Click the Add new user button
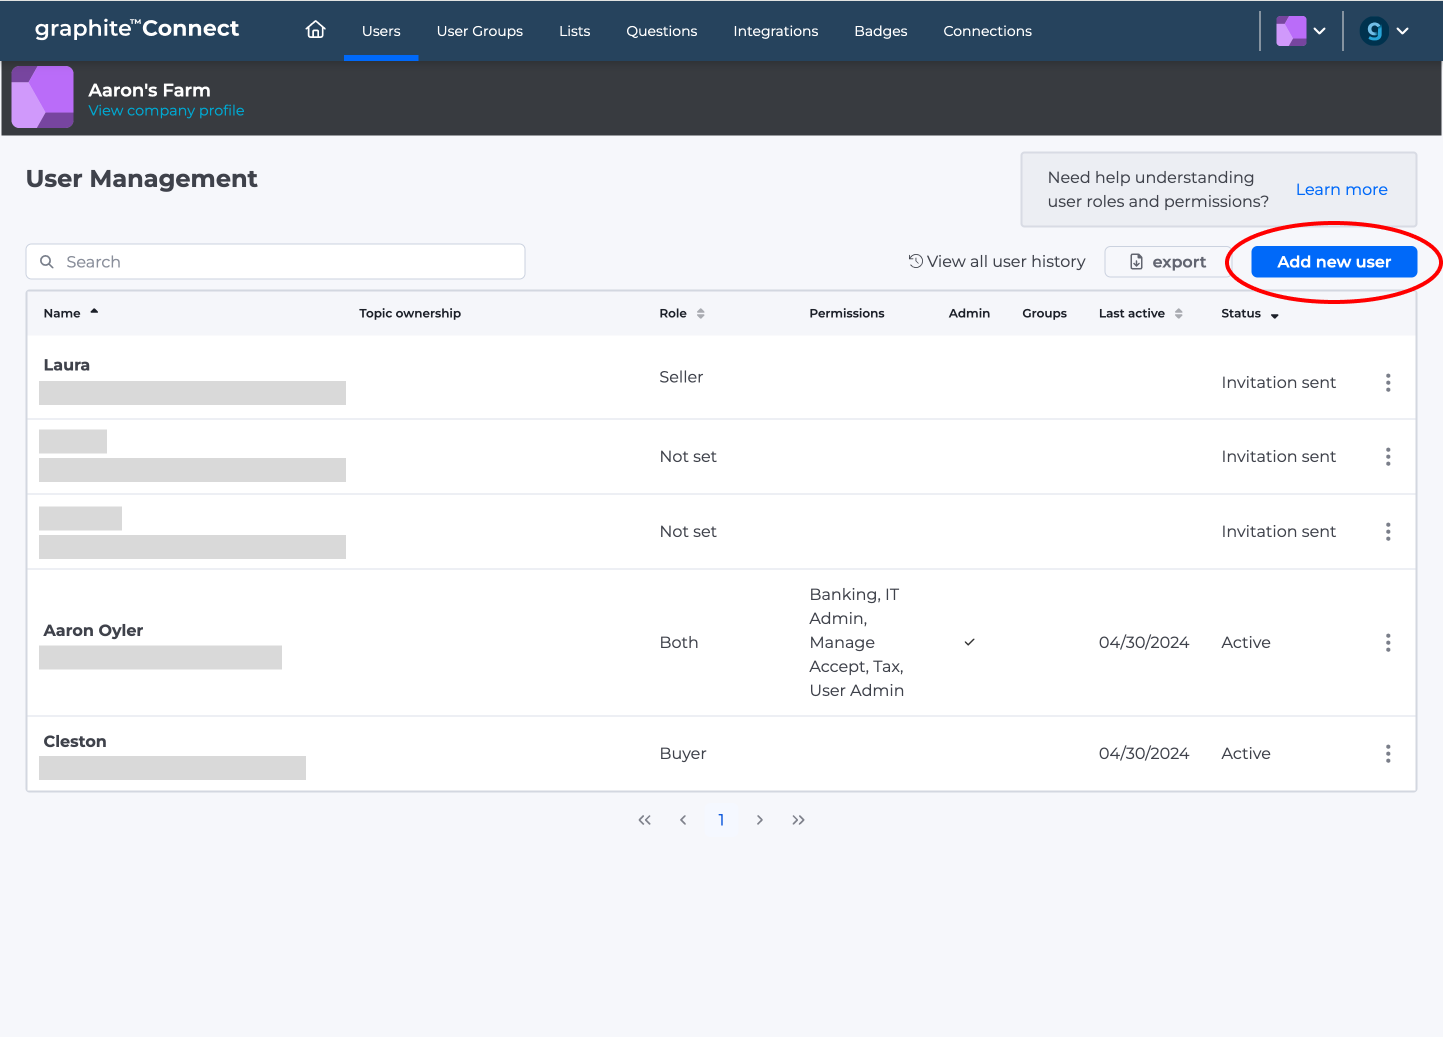Image resolution: width=1443 pixels, height=1037 pixels. pyautogui.click(x=1334, y=262)
